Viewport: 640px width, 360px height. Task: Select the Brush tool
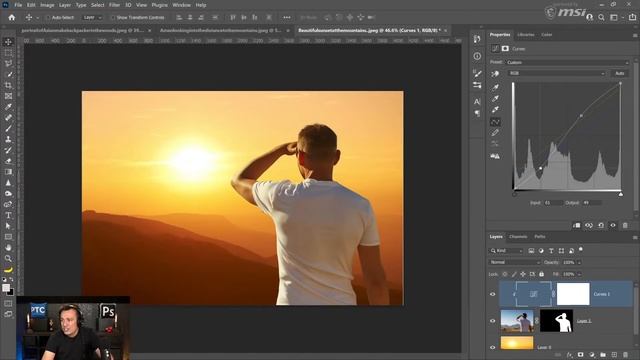[x=8, y=129]
